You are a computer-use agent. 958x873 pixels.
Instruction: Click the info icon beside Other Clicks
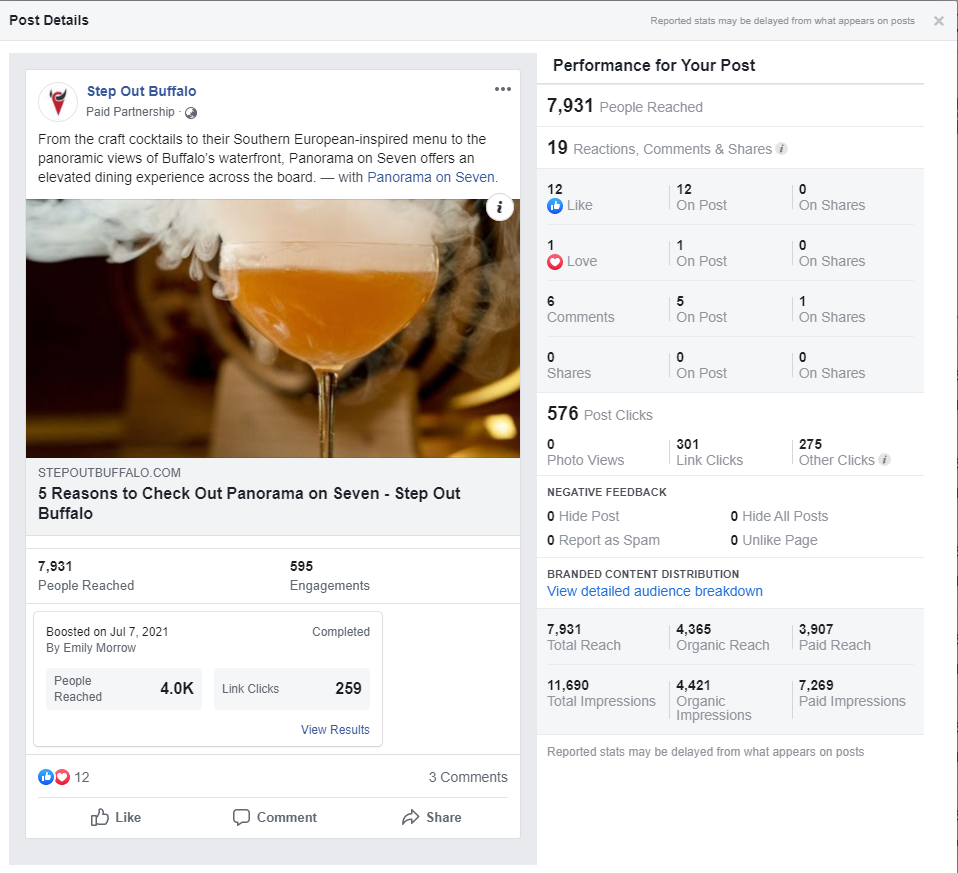click(x=884, y=459)
